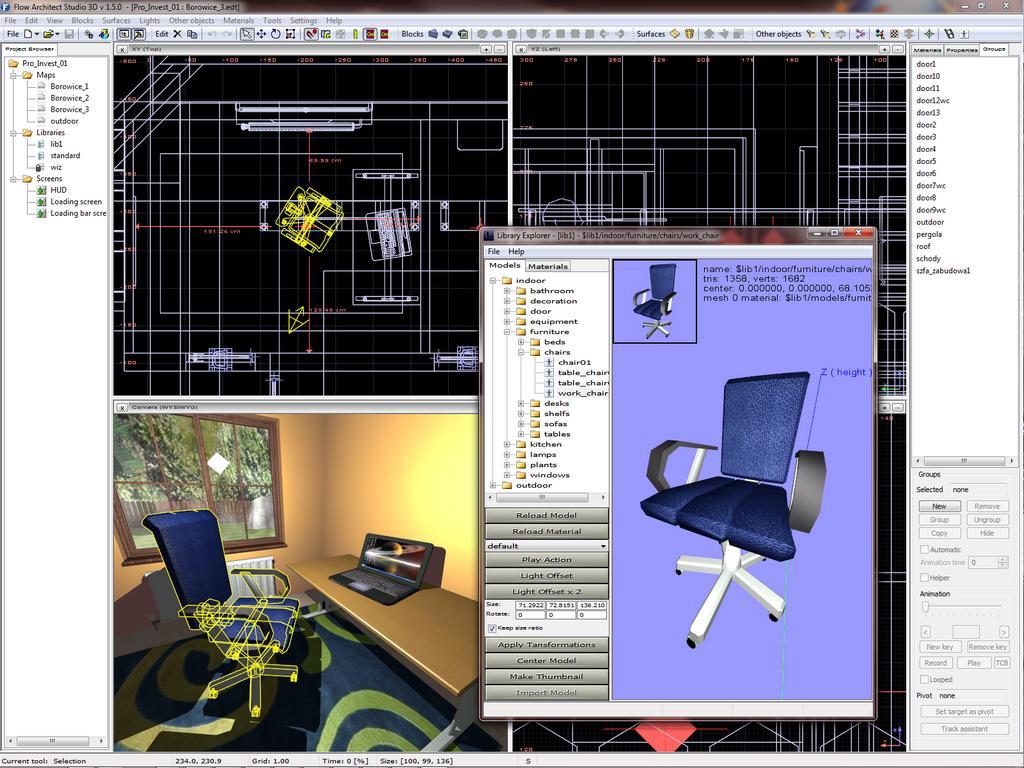
Task: Click Apply Transformations button
Action: point(547,645)
